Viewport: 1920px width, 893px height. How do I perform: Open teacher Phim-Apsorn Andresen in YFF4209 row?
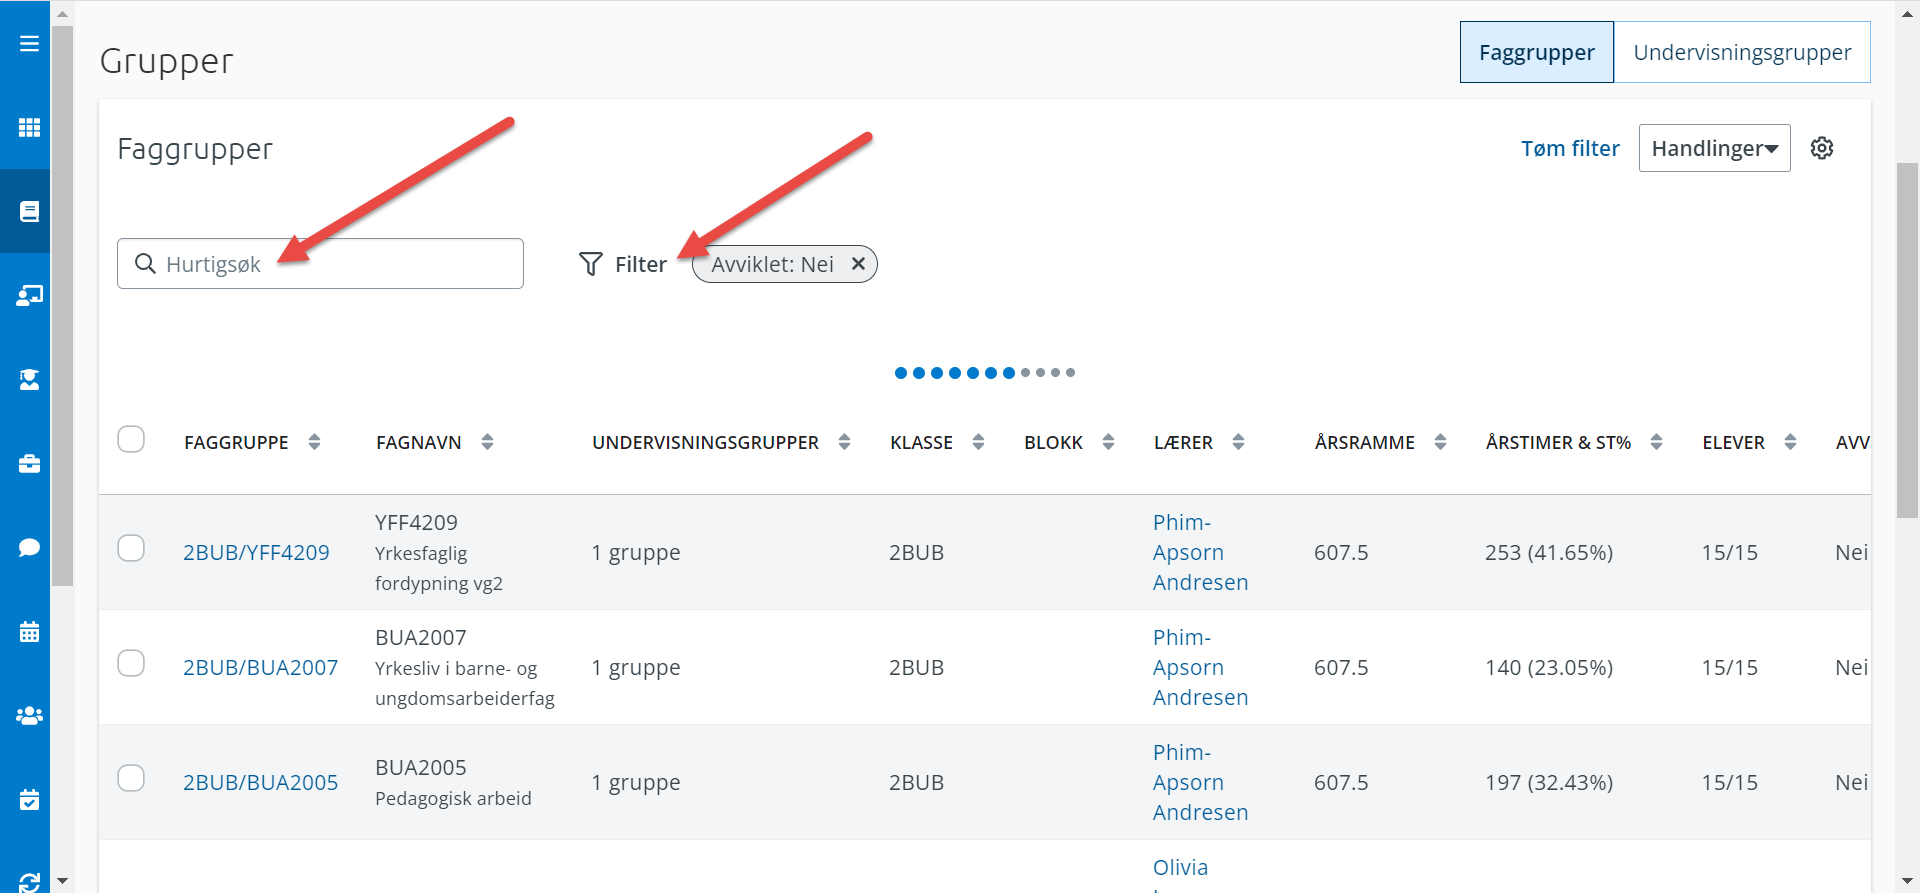coord(1200,552)
